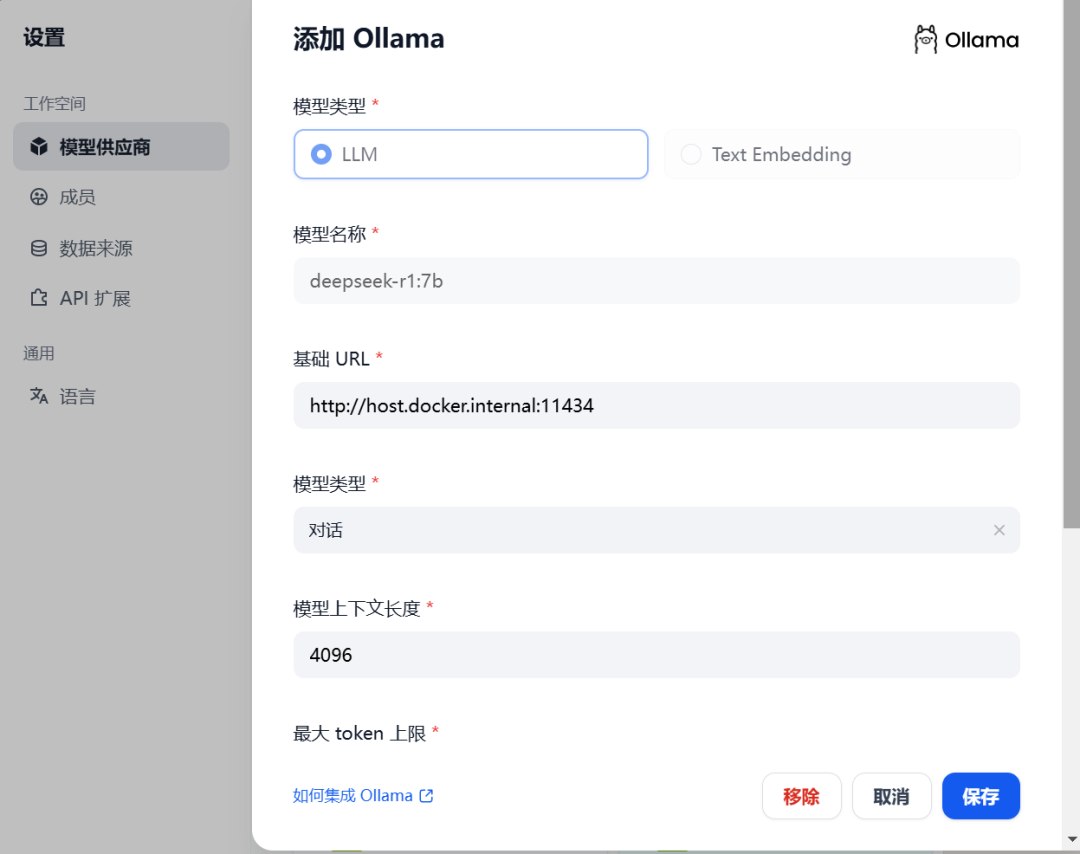Image resolution: width=1080 pixels, height=854 pixels.
Task: Click the 移除 remove button
Action: [801, 796]
